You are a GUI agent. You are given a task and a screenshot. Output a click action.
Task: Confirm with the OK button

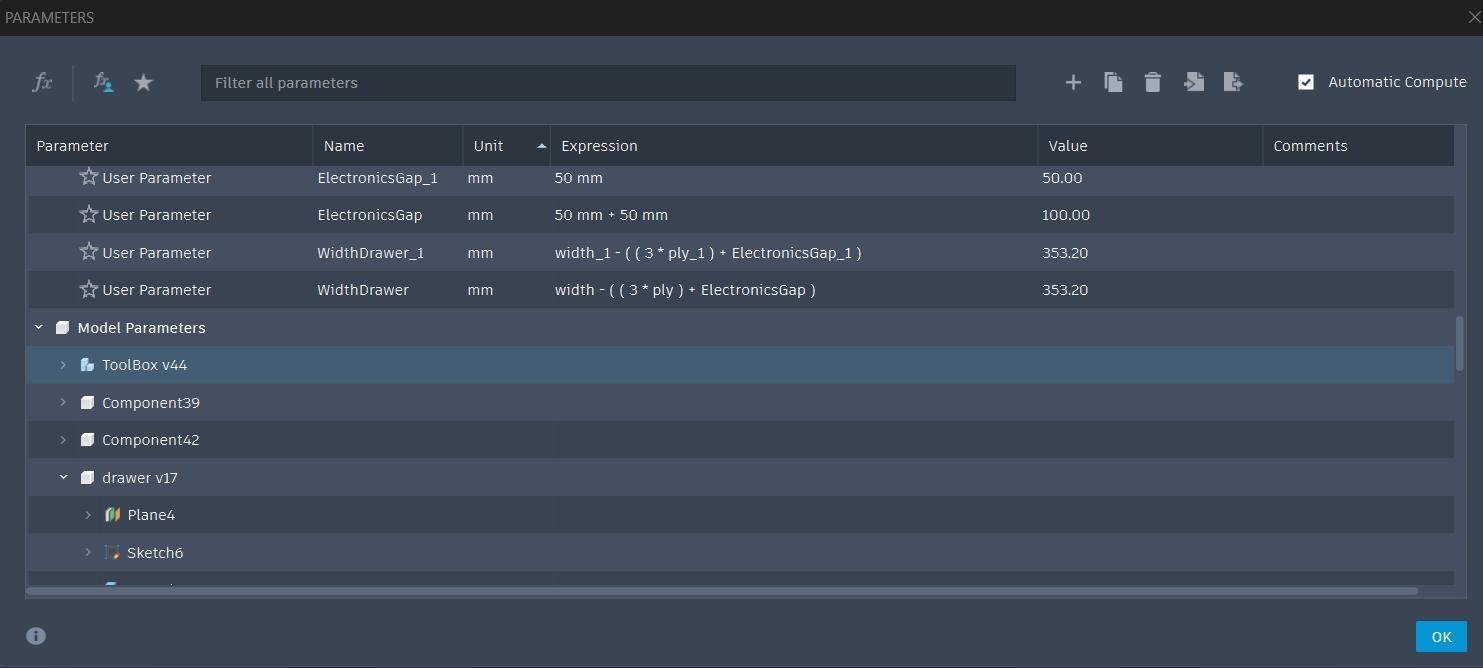[1441, 637]
